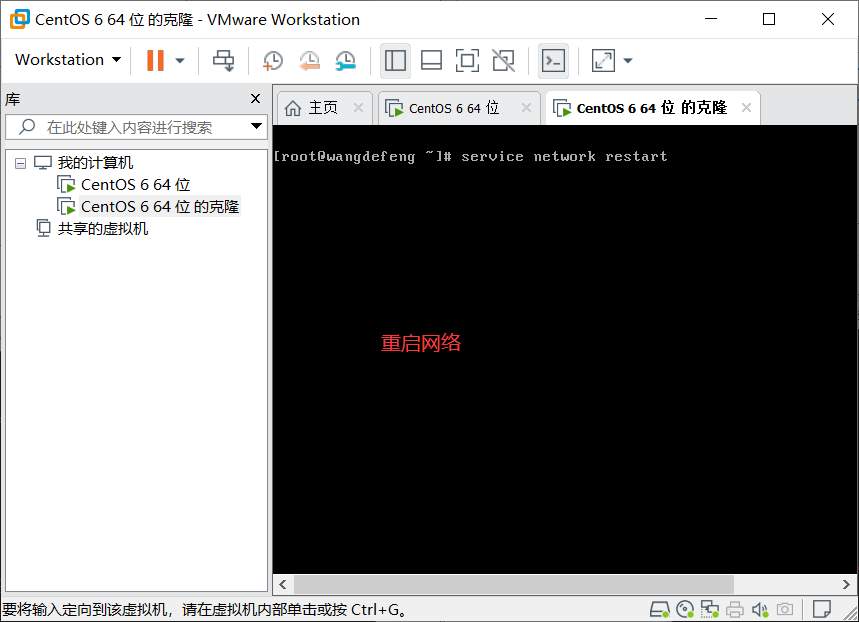Open the Workstation menu
Screen dimensions: 859x622
65,60
